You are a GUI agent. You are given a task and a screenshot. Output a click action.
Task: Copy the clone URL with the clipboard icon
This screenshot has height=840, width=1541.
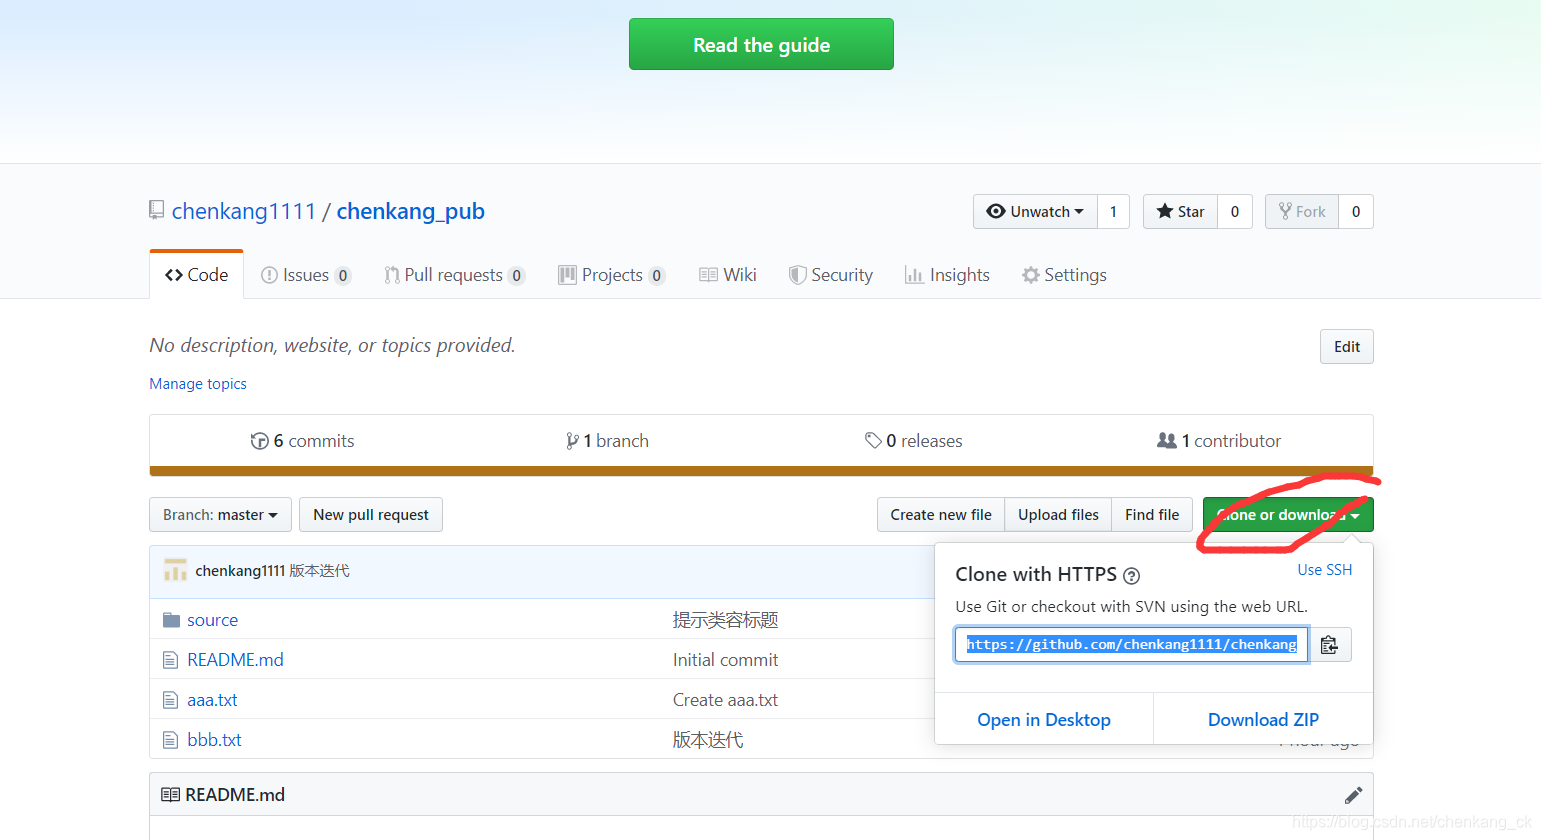(x=1330, y=644)
